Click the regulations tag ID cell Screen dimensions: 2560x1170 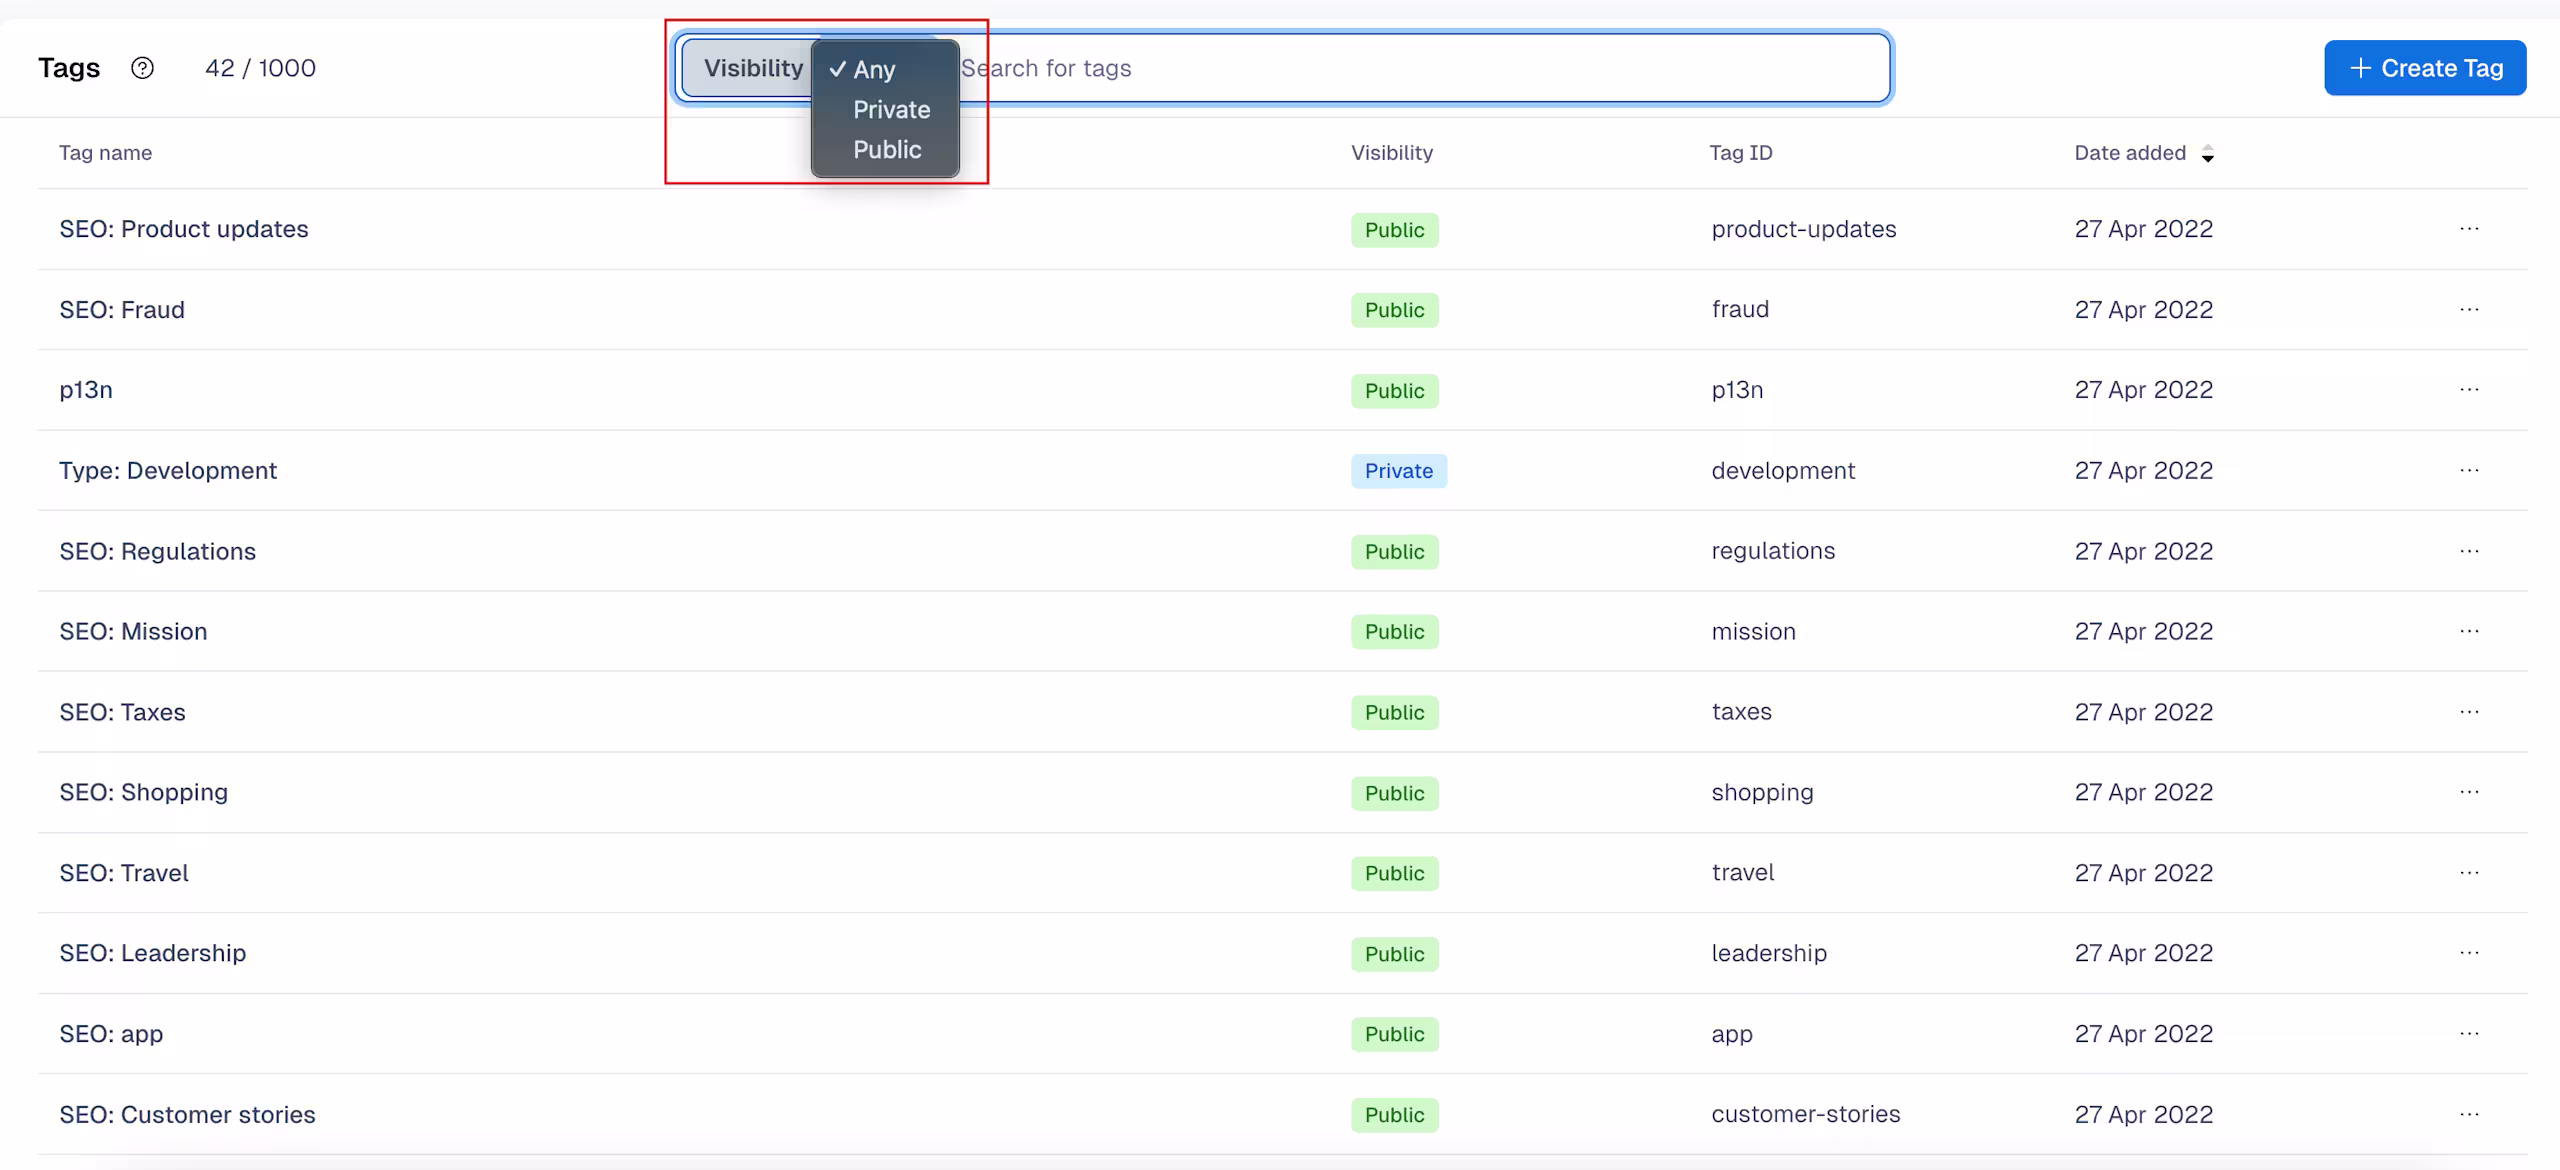point(1773,551)
